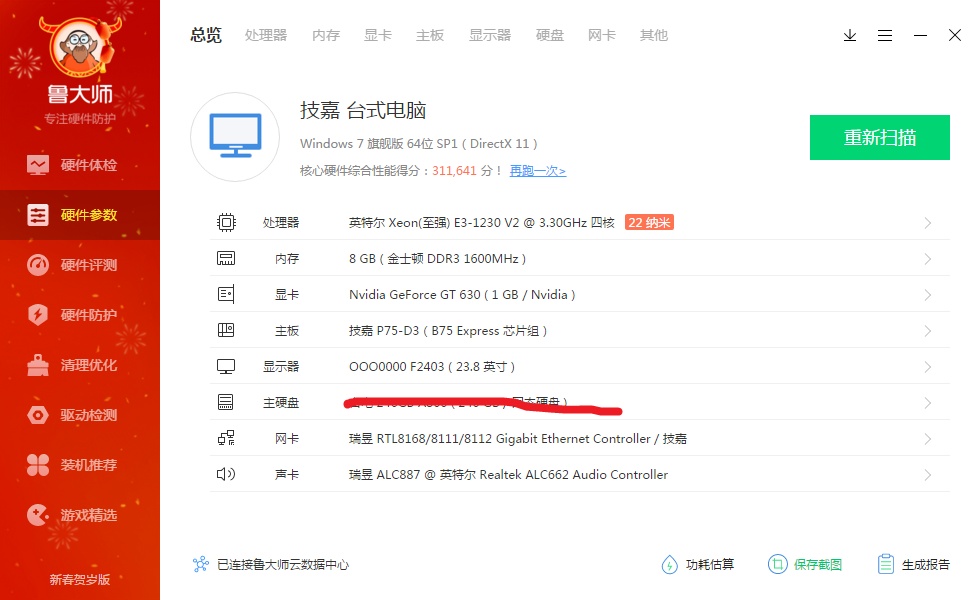The image size is (980, 600).
Task: Switch to the 硬盘 tab
Action: (x=550, y=35)
